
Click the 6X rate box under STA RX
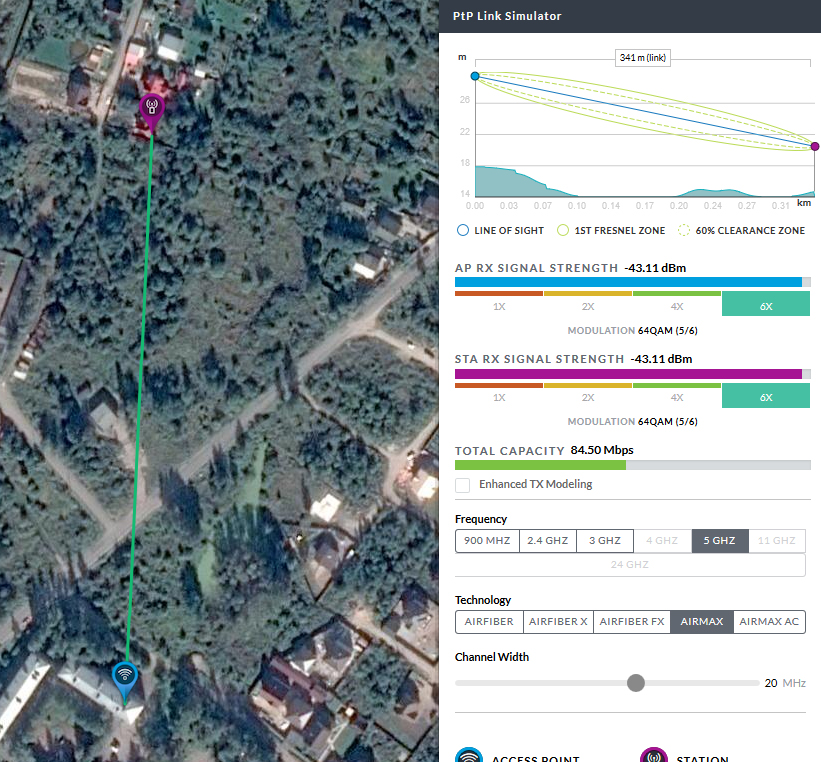coord(765,395)
